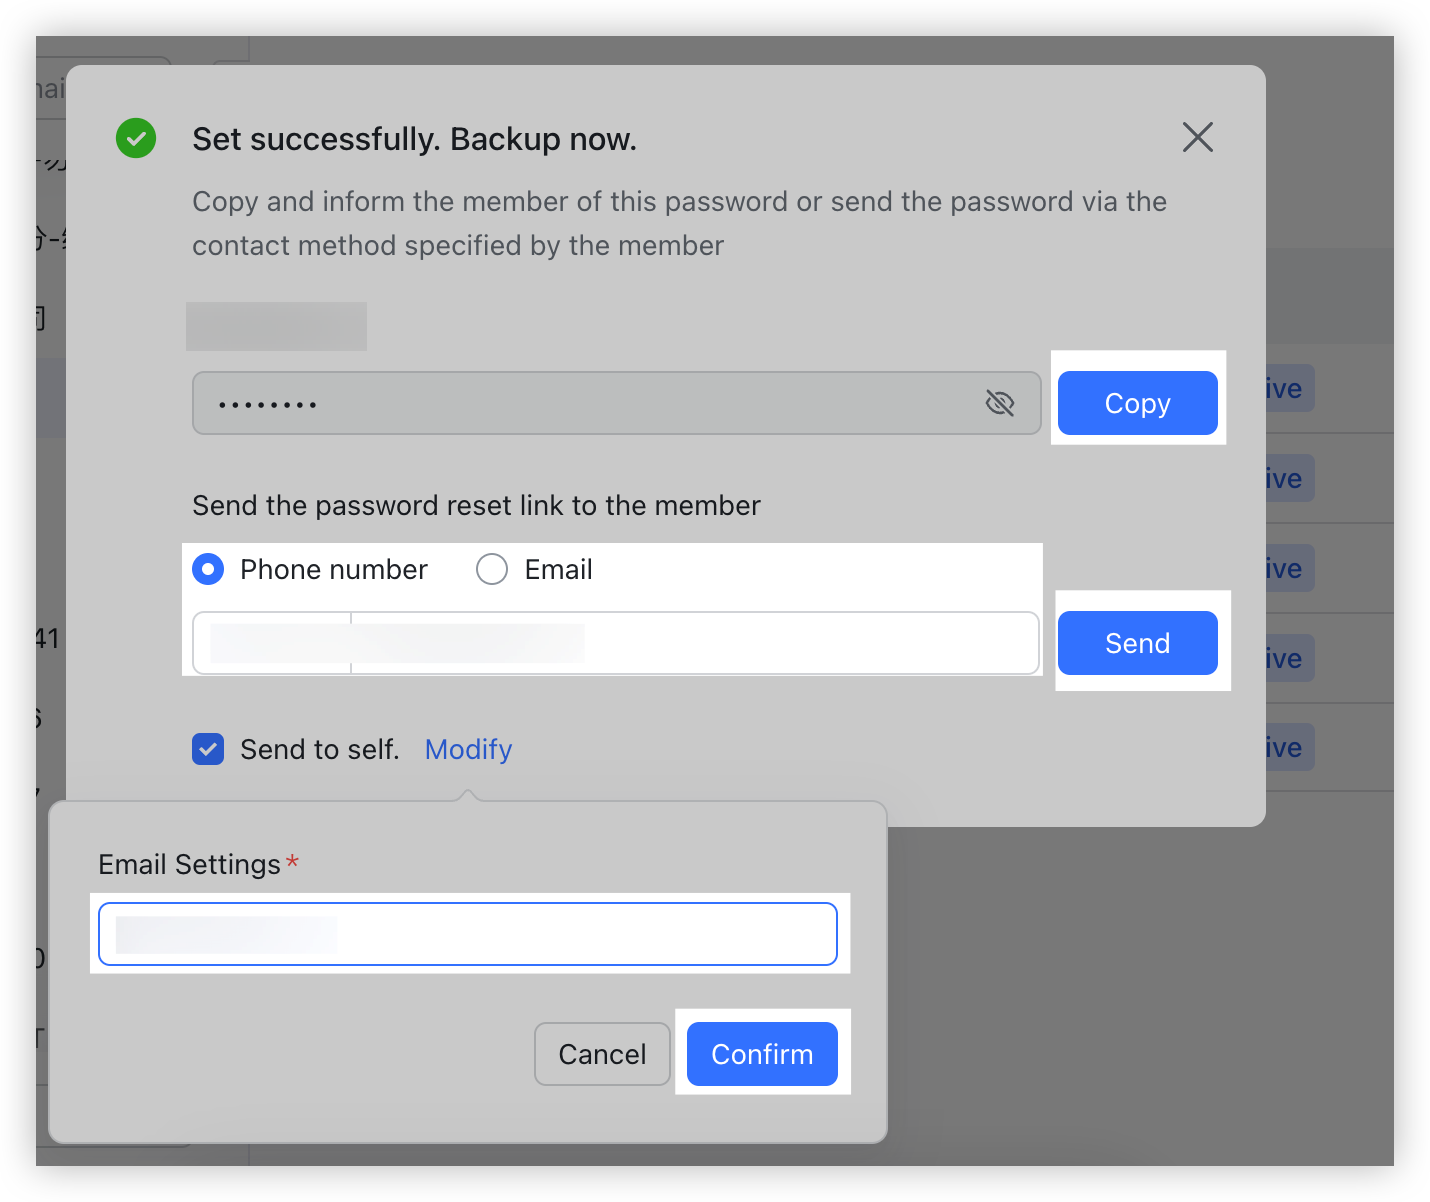The width and height of the screenshot is (1430, 1202).
Task: Confirm the Email Settings change
Action: pos(762,1054)
